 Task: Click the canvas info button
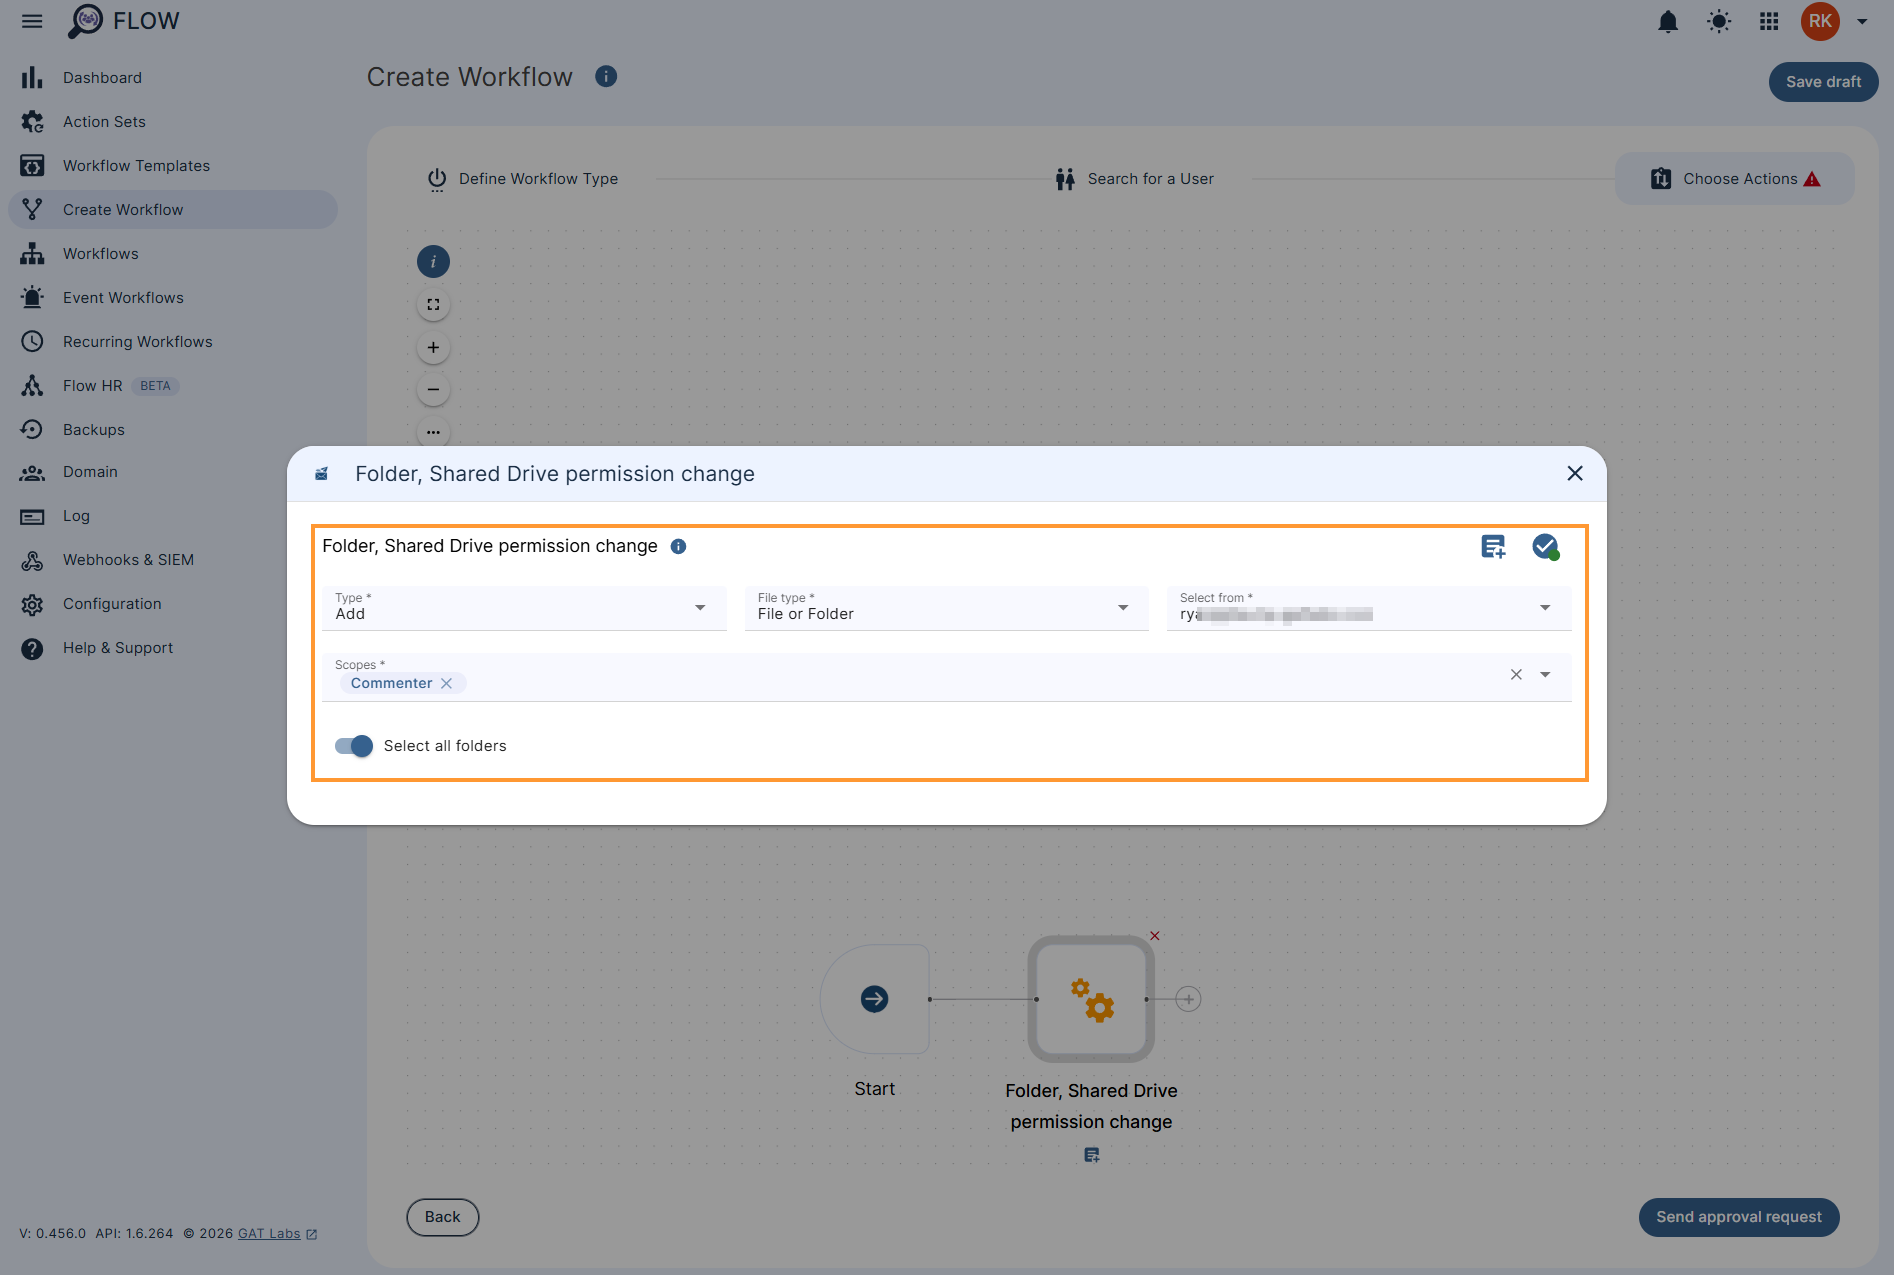433,262
